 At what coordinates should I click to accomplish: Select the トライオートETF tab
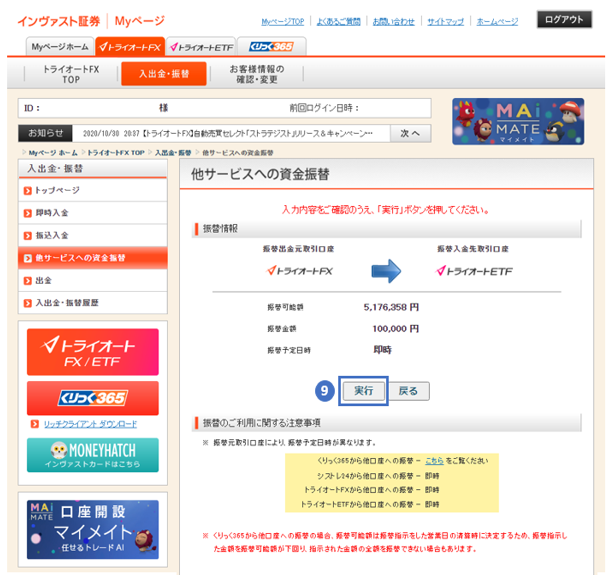(x=201, y=47)
